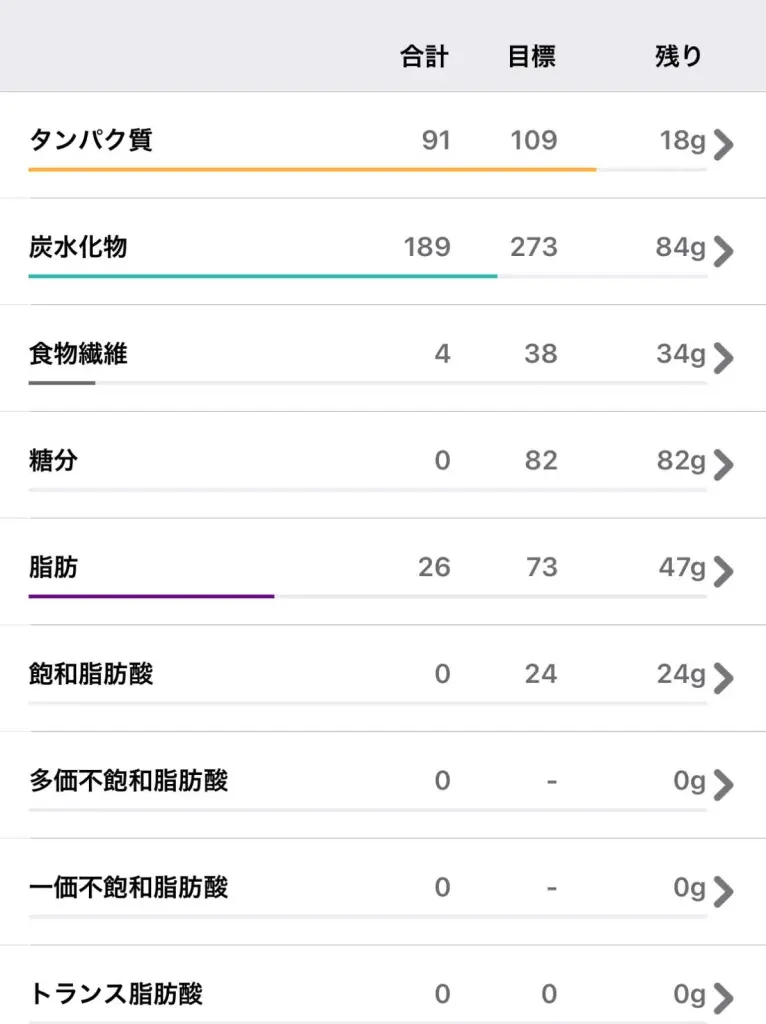766x1024 pixels.
Task: Open 炭水化物 details via its chevron
Action: pos(724,251)
